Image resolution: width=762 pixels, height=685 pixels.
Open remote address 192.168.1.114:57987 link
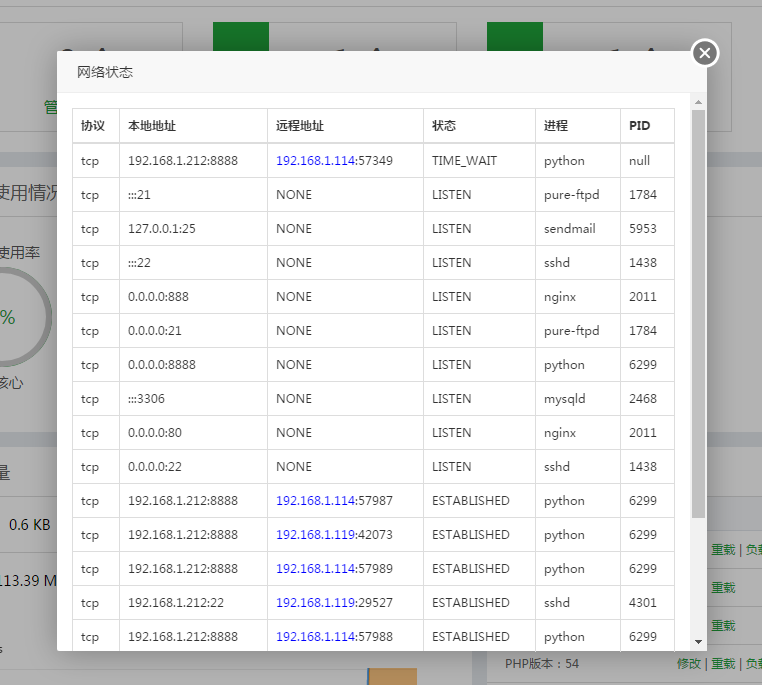[x=315, y=501]
